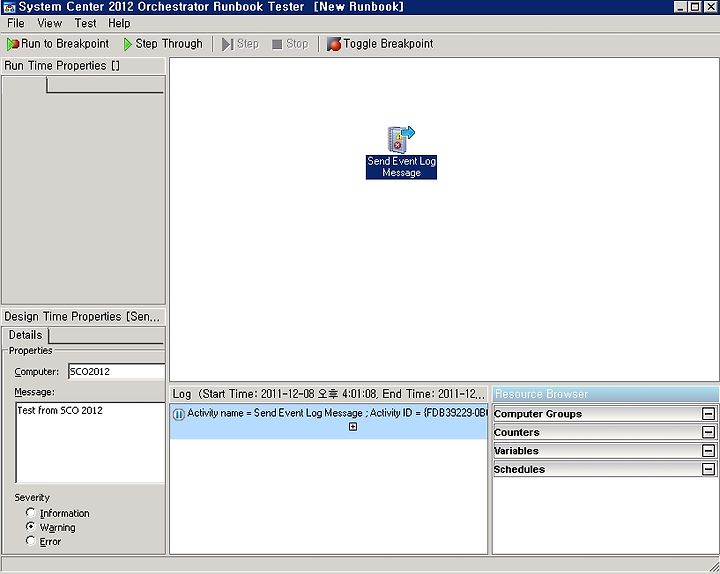Expand the log entry details plus box
This screenshot has width=720, height=574.
pos(353,427)
